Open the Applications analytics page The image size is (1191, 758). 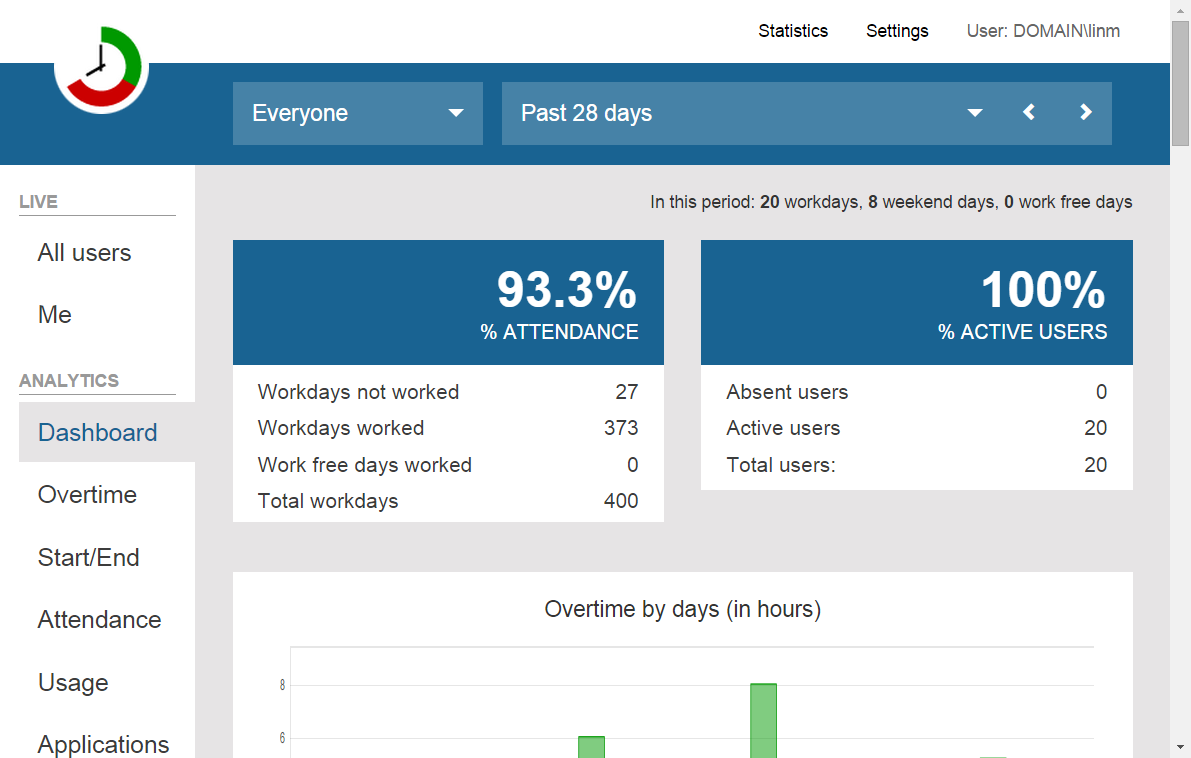(103, 744)
